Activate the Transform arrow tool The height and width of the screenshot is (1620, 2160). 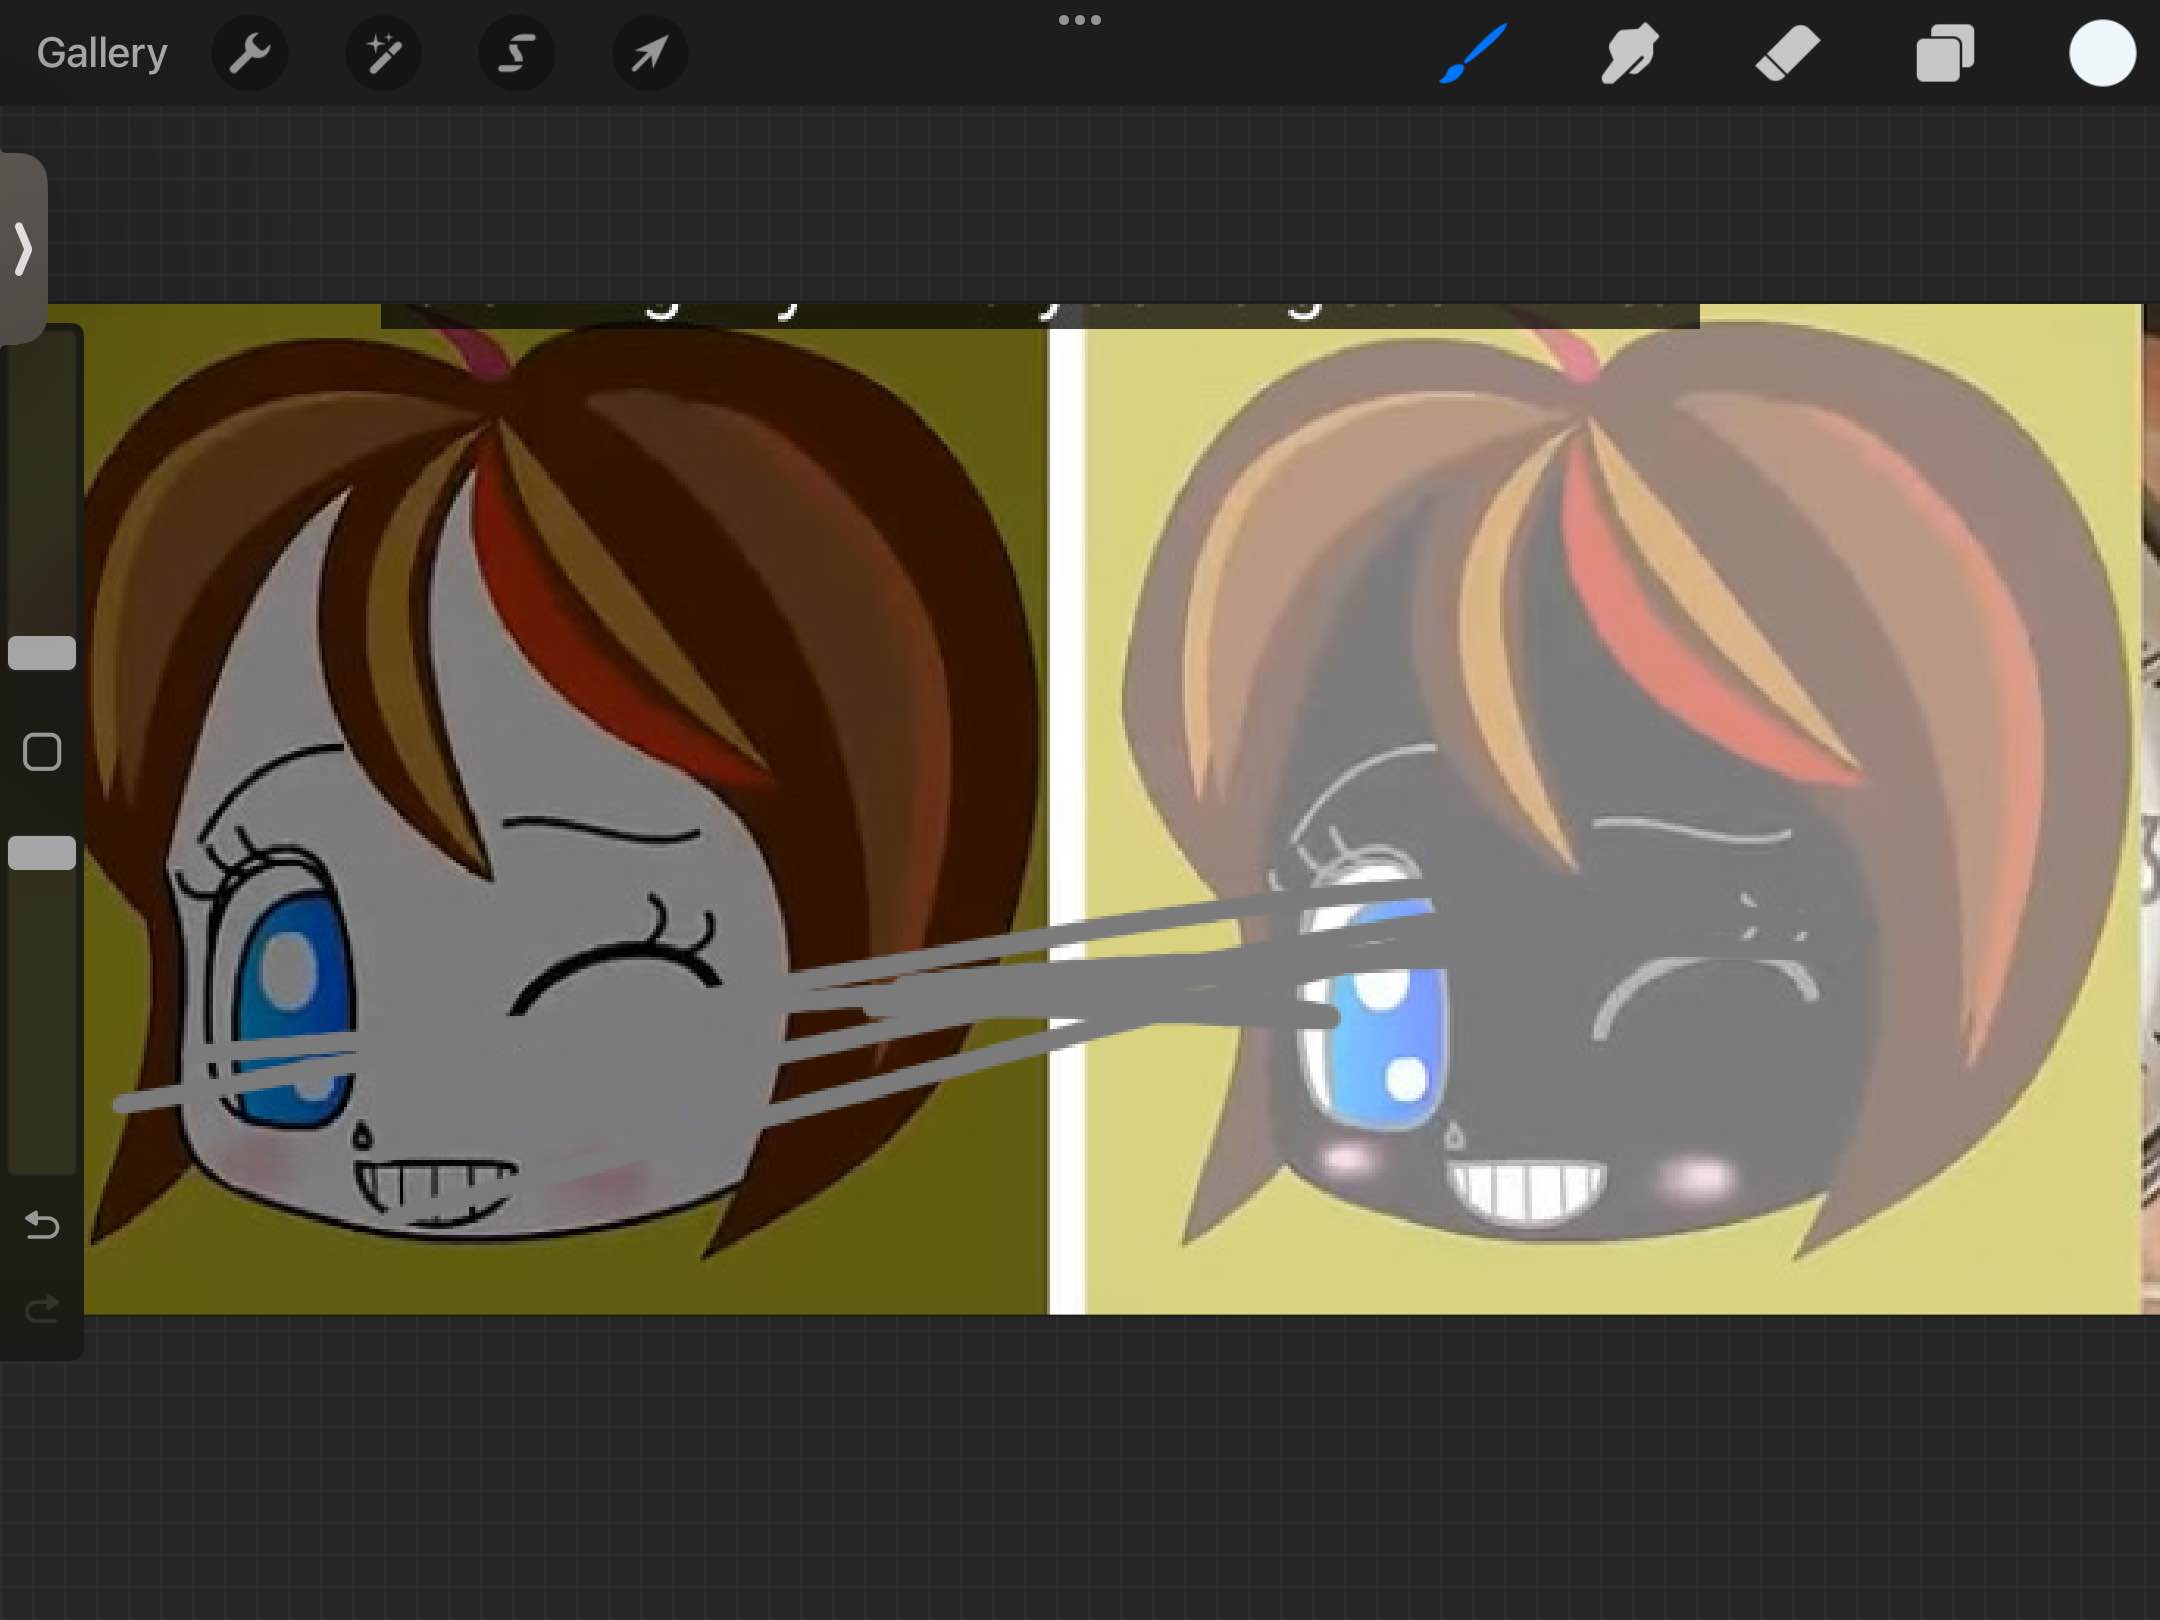click(649, 53)
